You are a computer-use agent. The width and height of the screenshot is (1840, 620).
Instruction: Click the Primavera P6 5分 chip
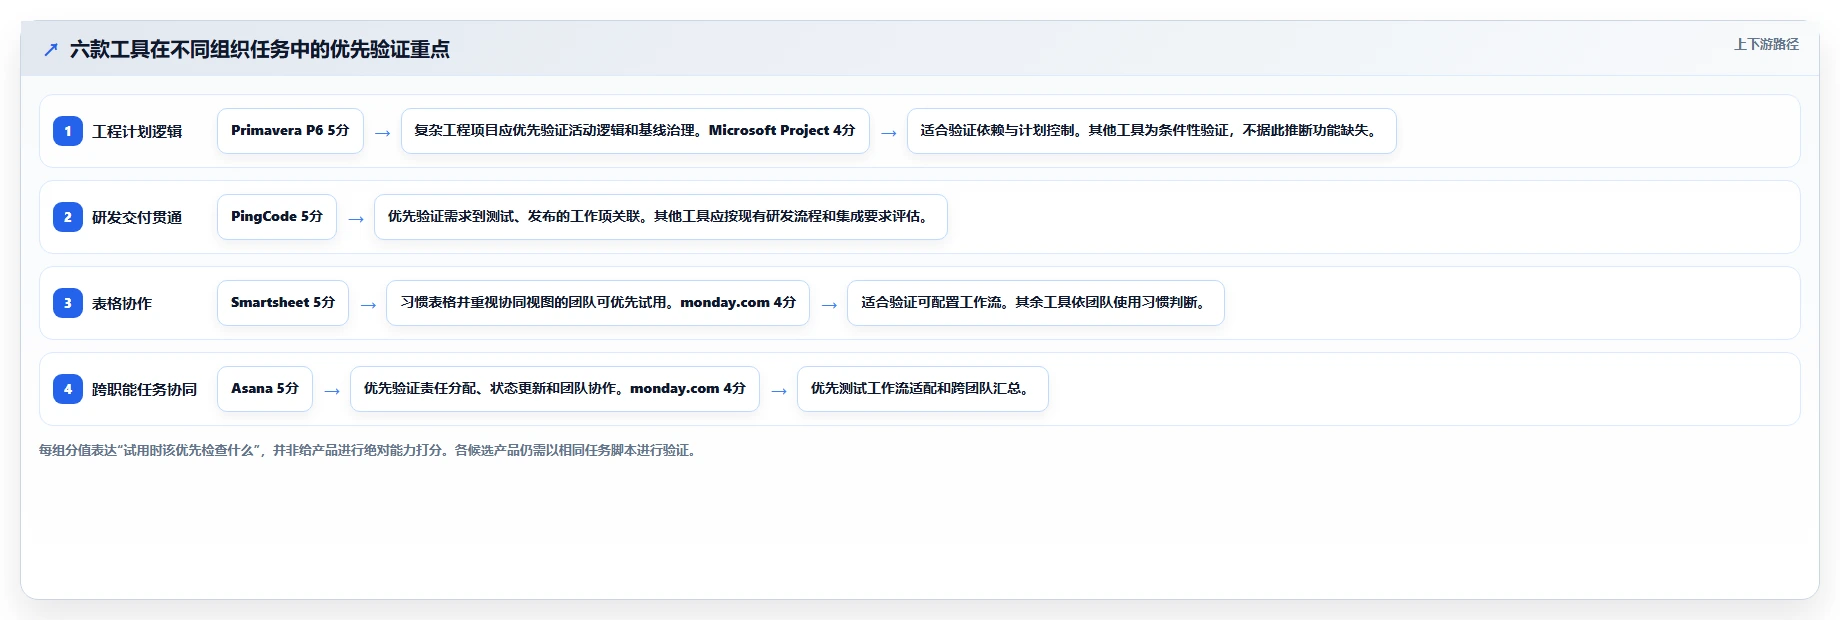click(290, 131)
